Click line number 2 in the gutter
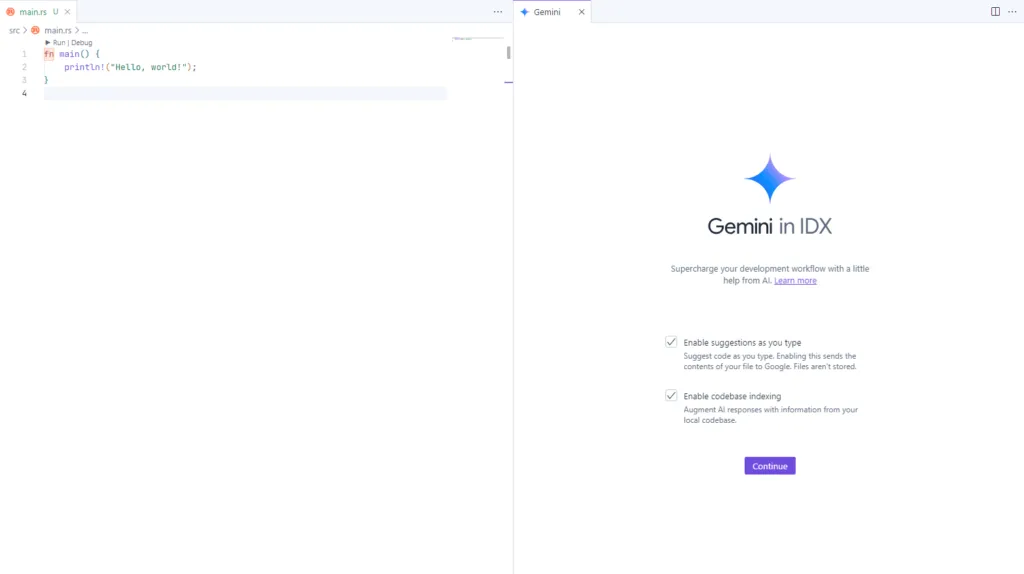The image size is (1024, 574). point(24,67)
